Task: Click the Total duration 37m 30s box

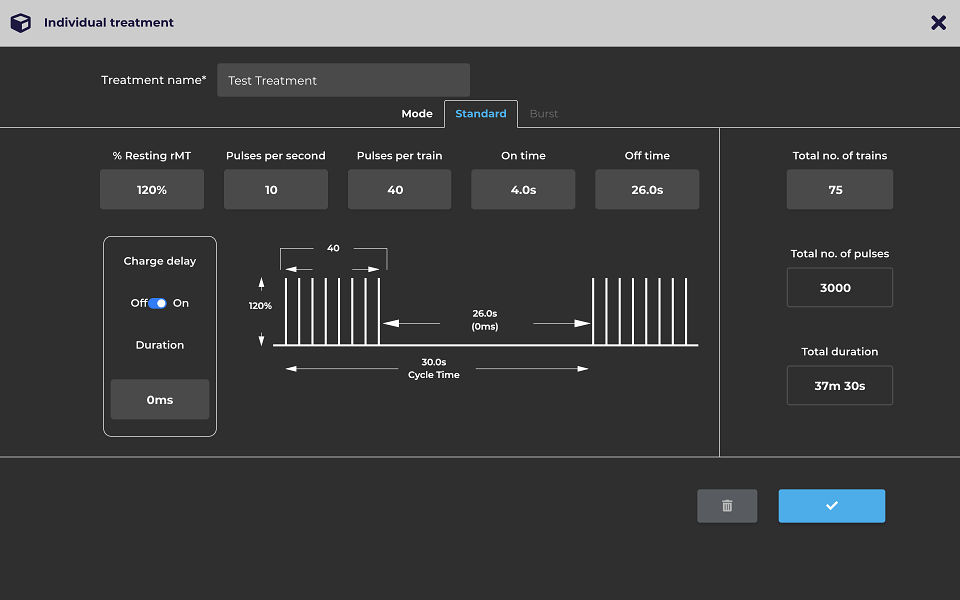Action: point(839,386)
